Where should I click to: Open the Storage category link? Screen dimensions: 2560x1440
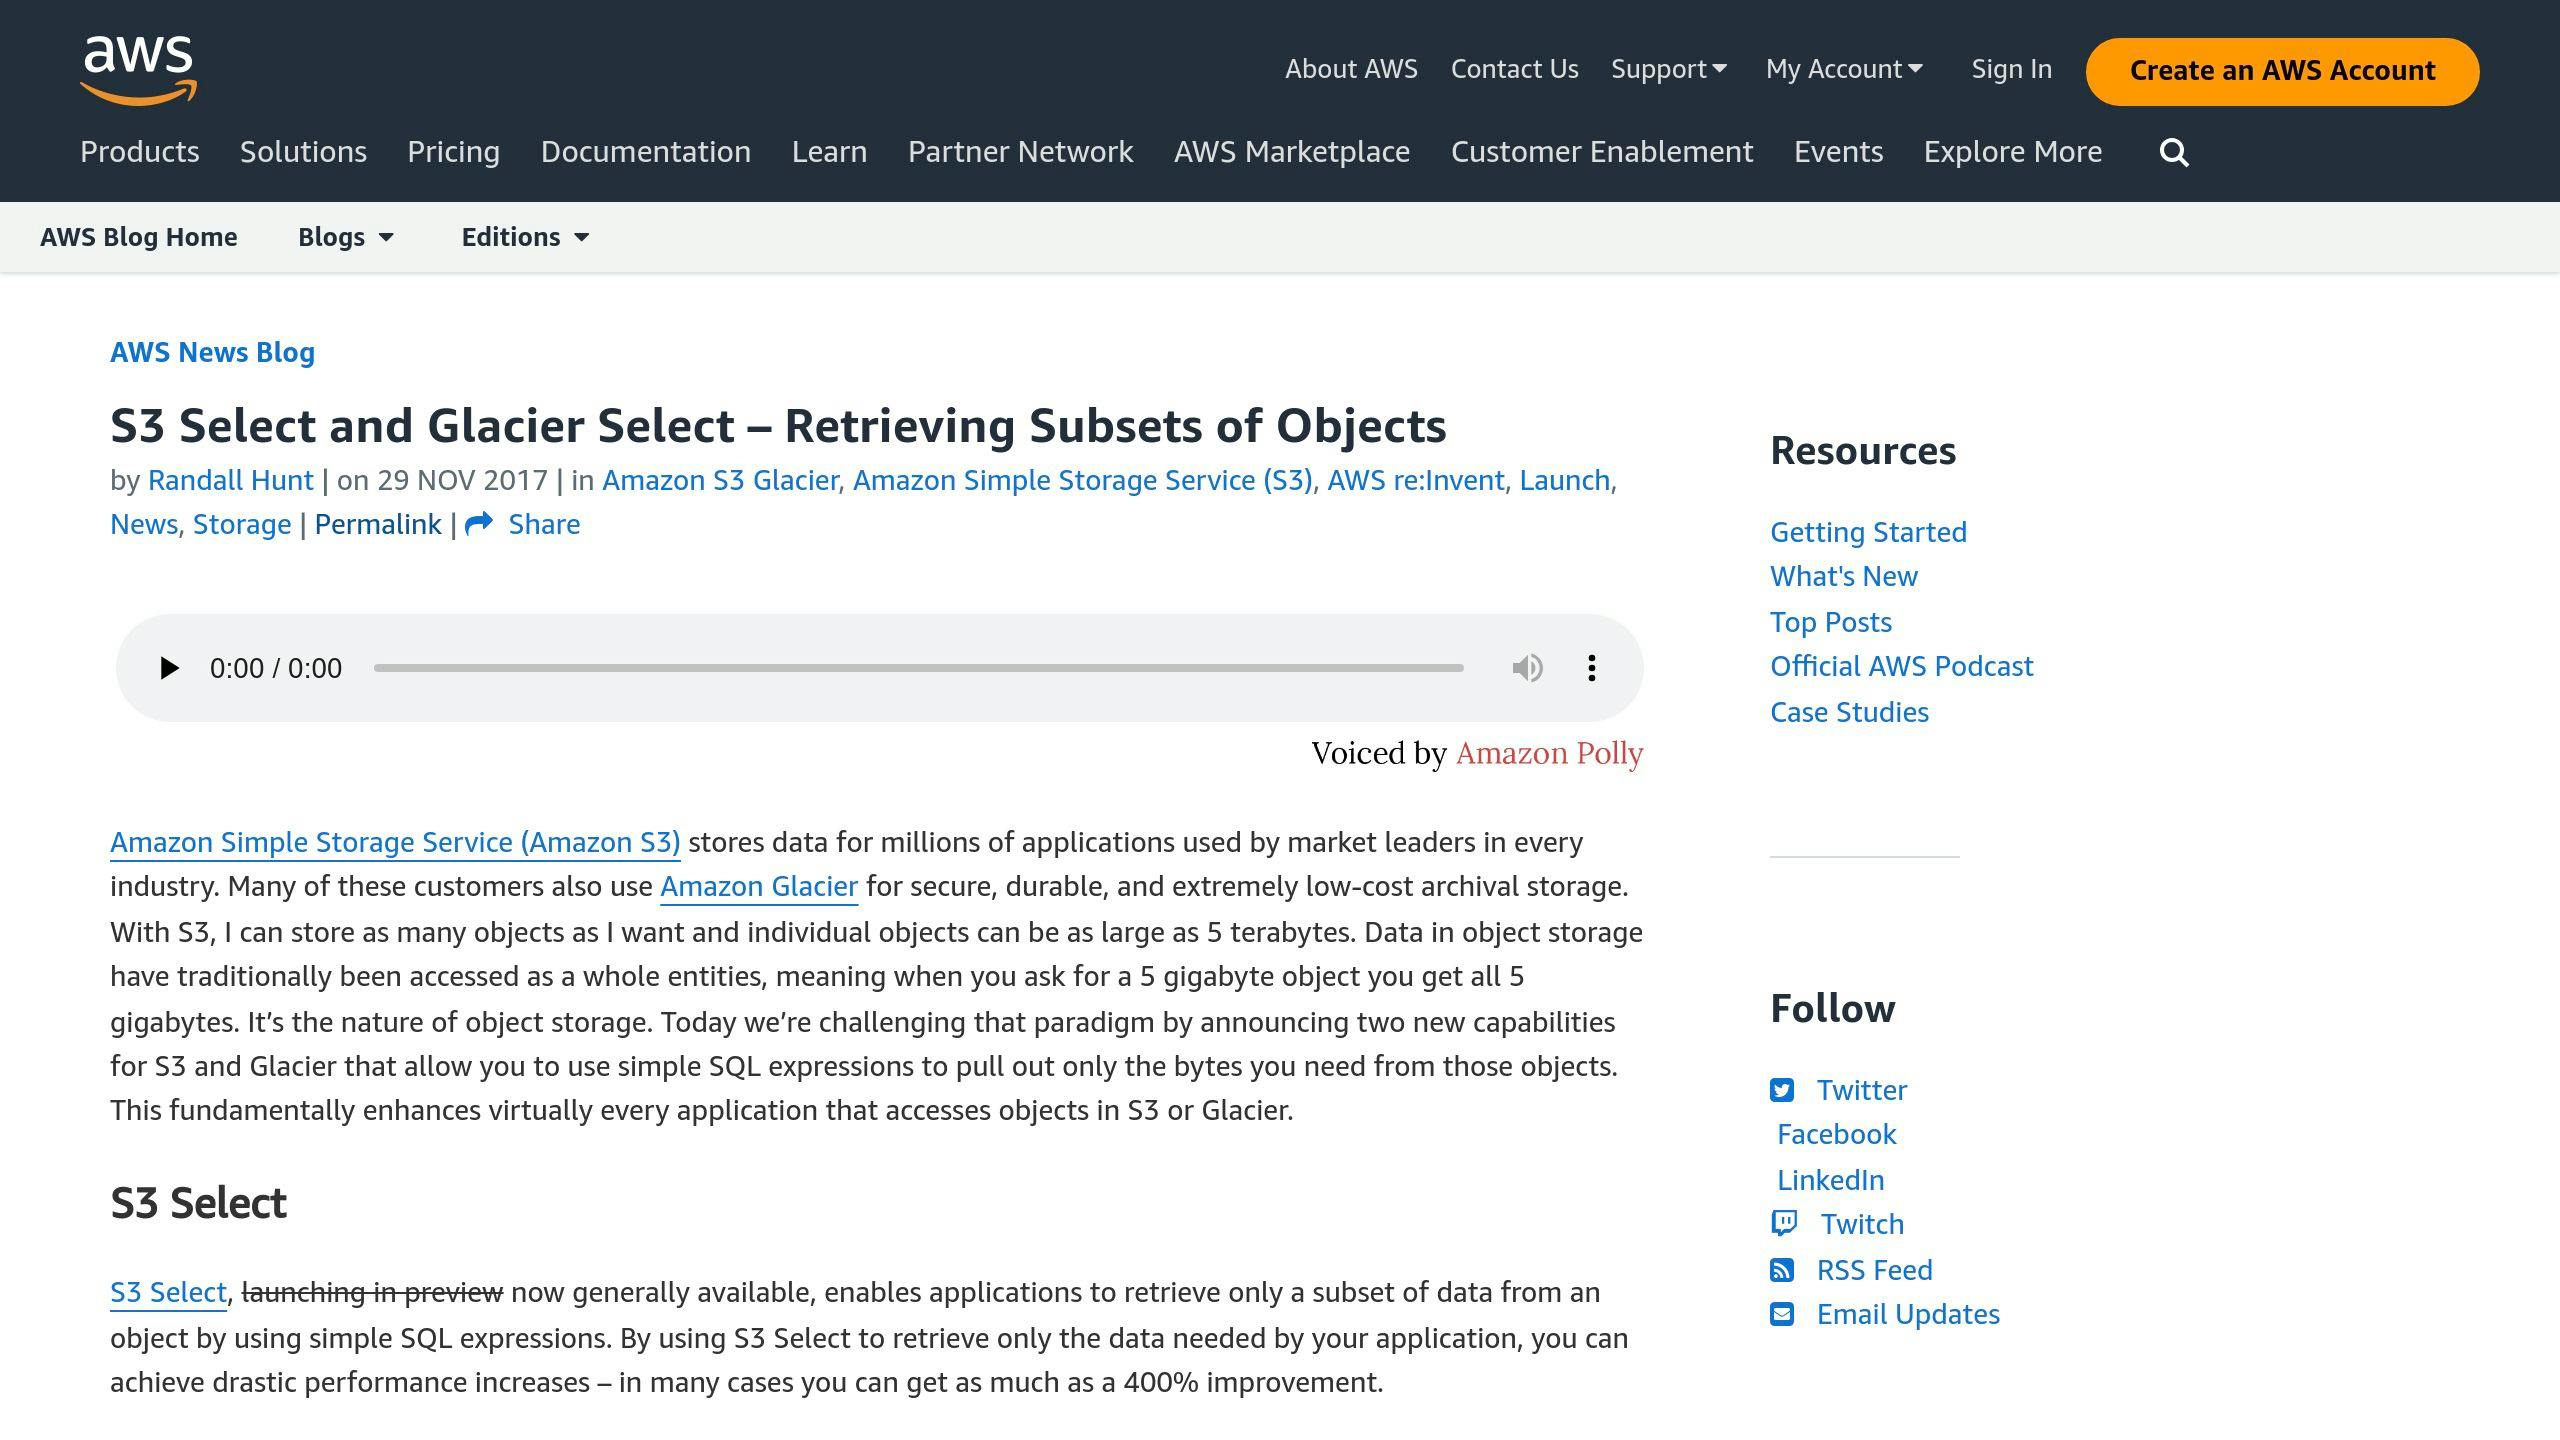click(x=242, y=525)
